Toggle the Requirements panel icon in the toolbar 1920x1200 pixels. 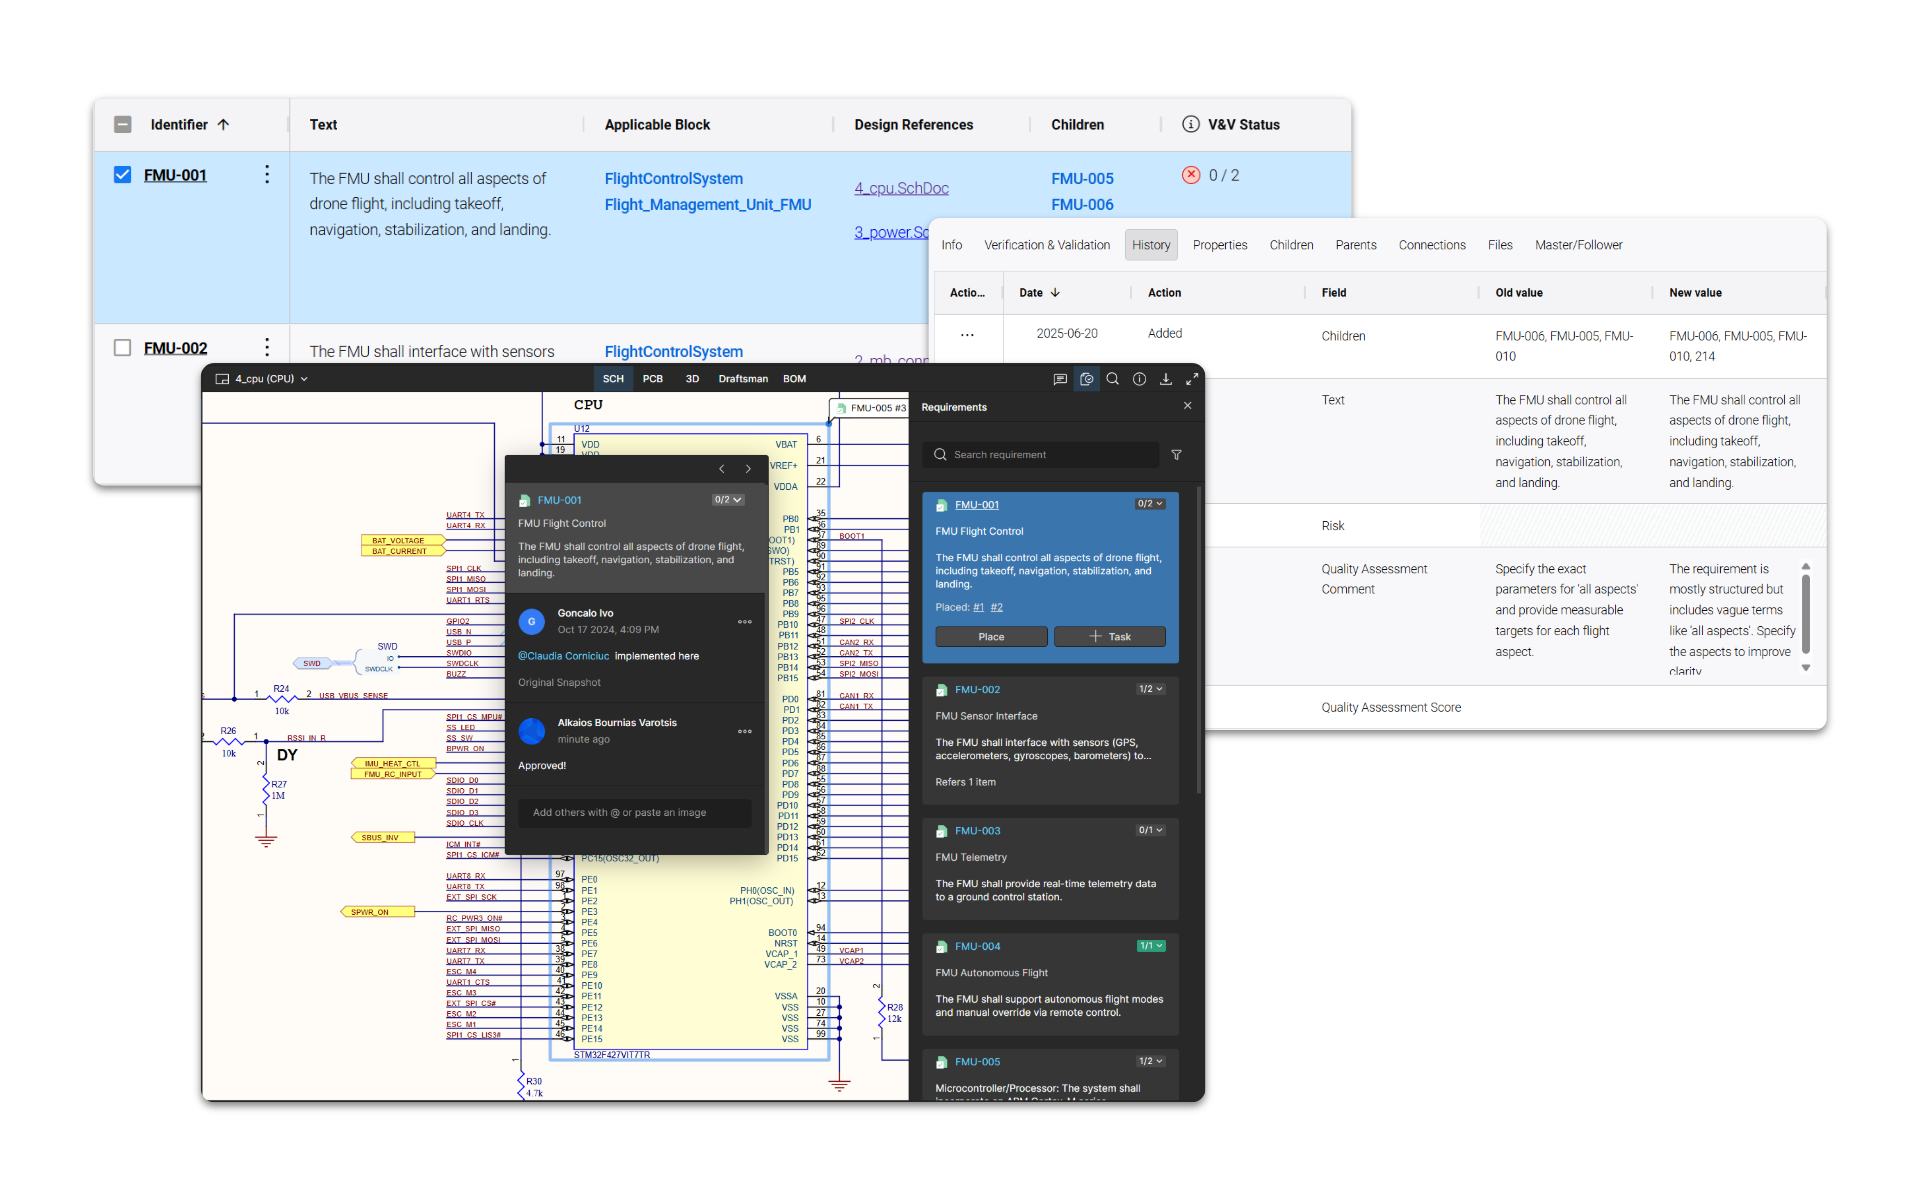click(1087, 379)
